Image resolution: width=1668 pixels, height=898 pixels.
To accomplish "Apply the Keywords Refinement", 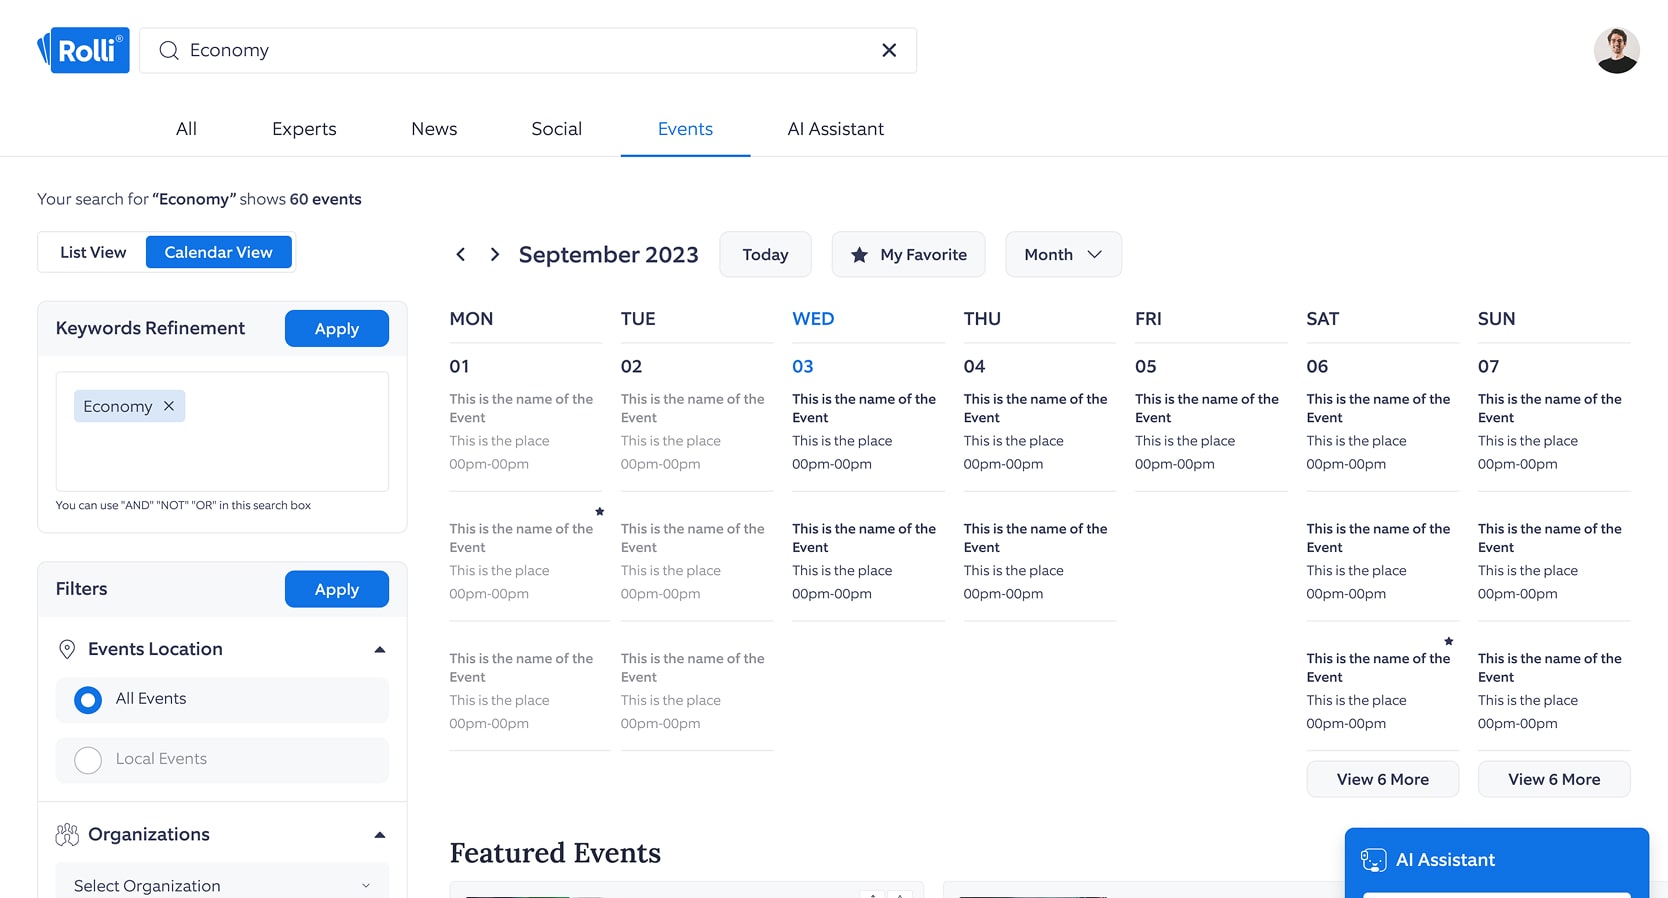I will click(x=337, y=329).
